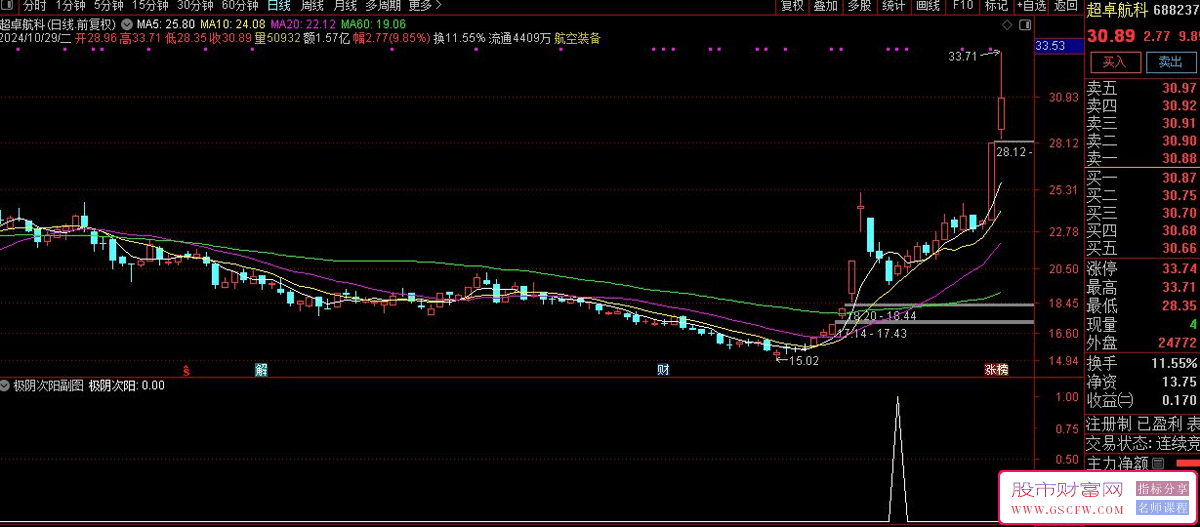The height and width of the screenshot is (527, 1200).
Task: Add stock with +自选 button
Action: [x=1032, y=6]
